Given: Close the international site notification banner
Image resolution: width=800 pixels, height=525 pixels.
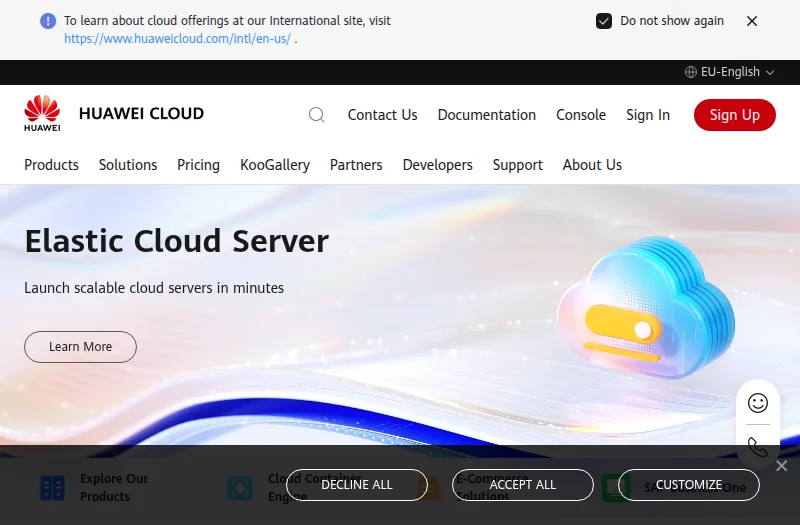Looking at the screenshot, I should pos(752,21).
